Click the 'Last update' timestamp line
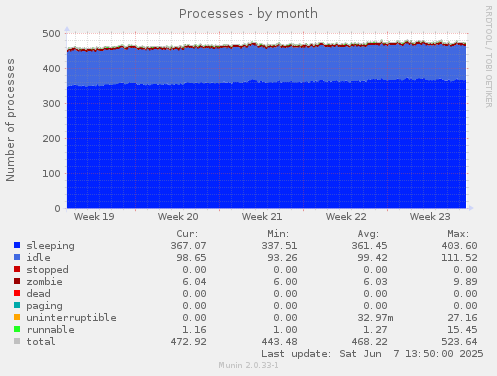497x376 pixels. 372,354
